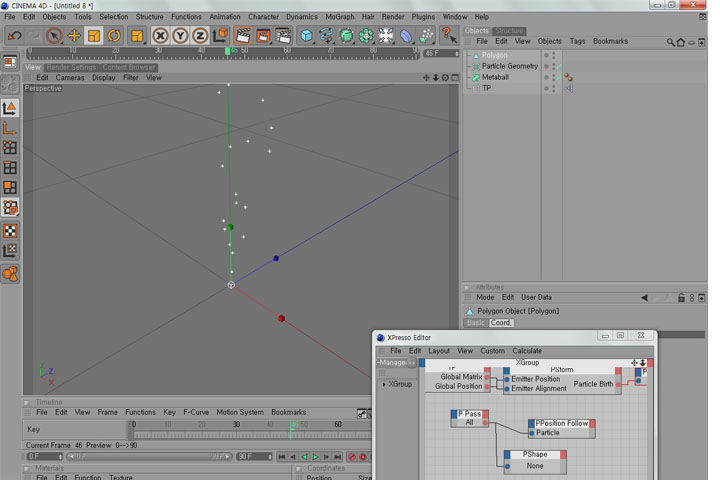Click the record keyframe button

[x=352, y=457]
